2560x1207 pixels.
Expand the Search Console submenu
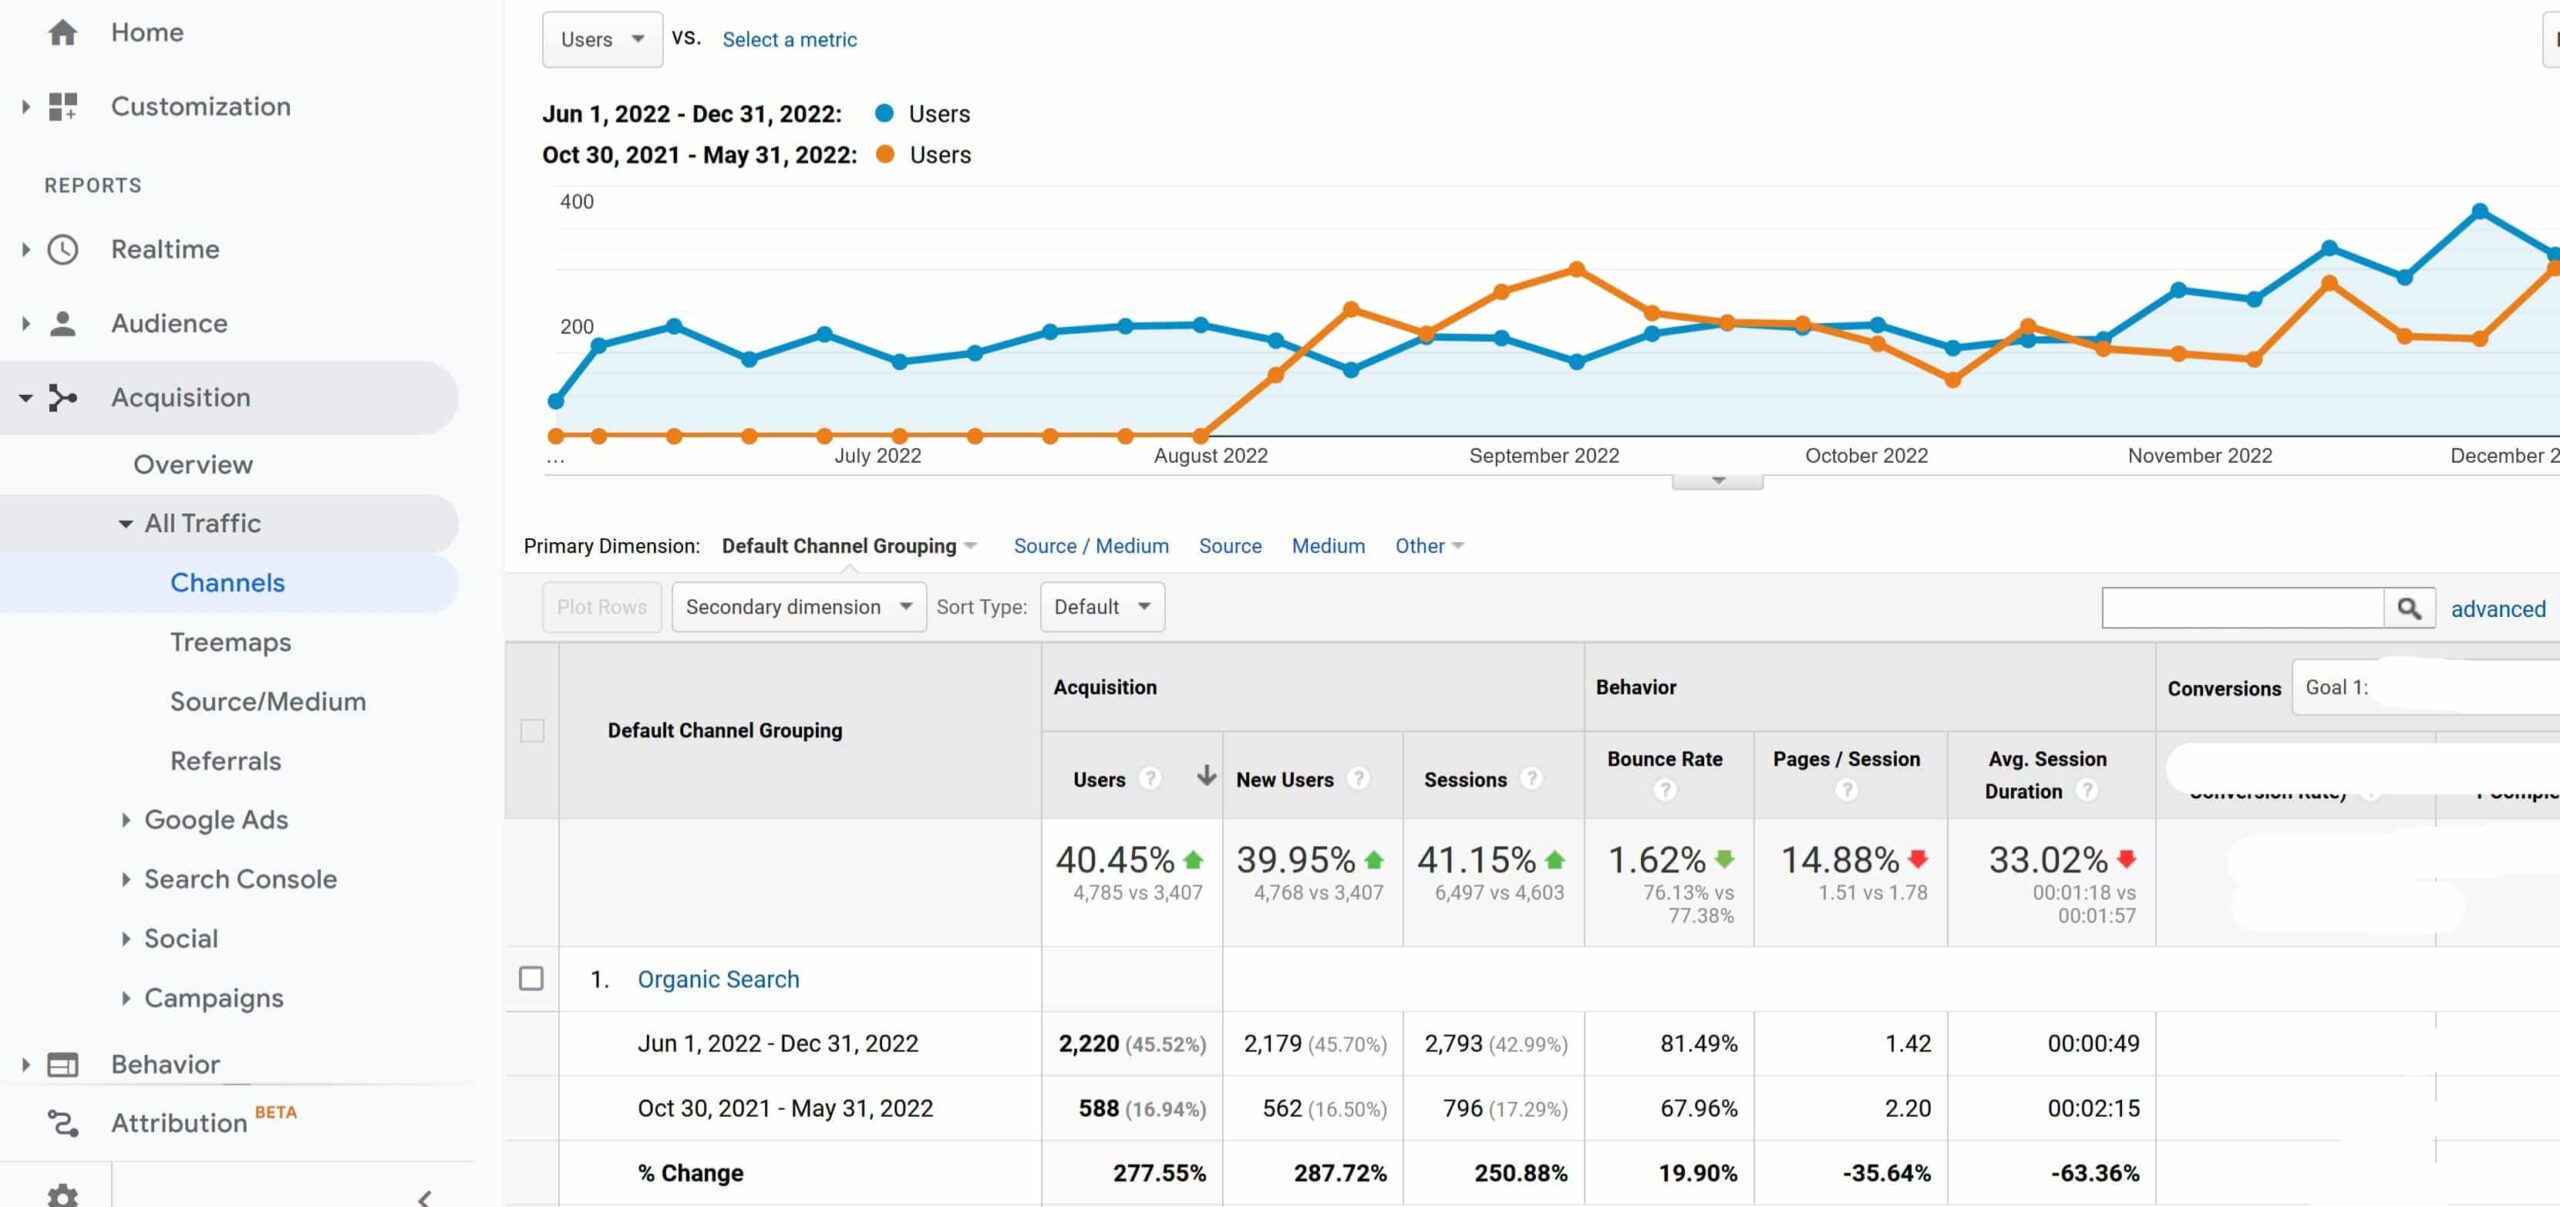[x=126, y=879]
